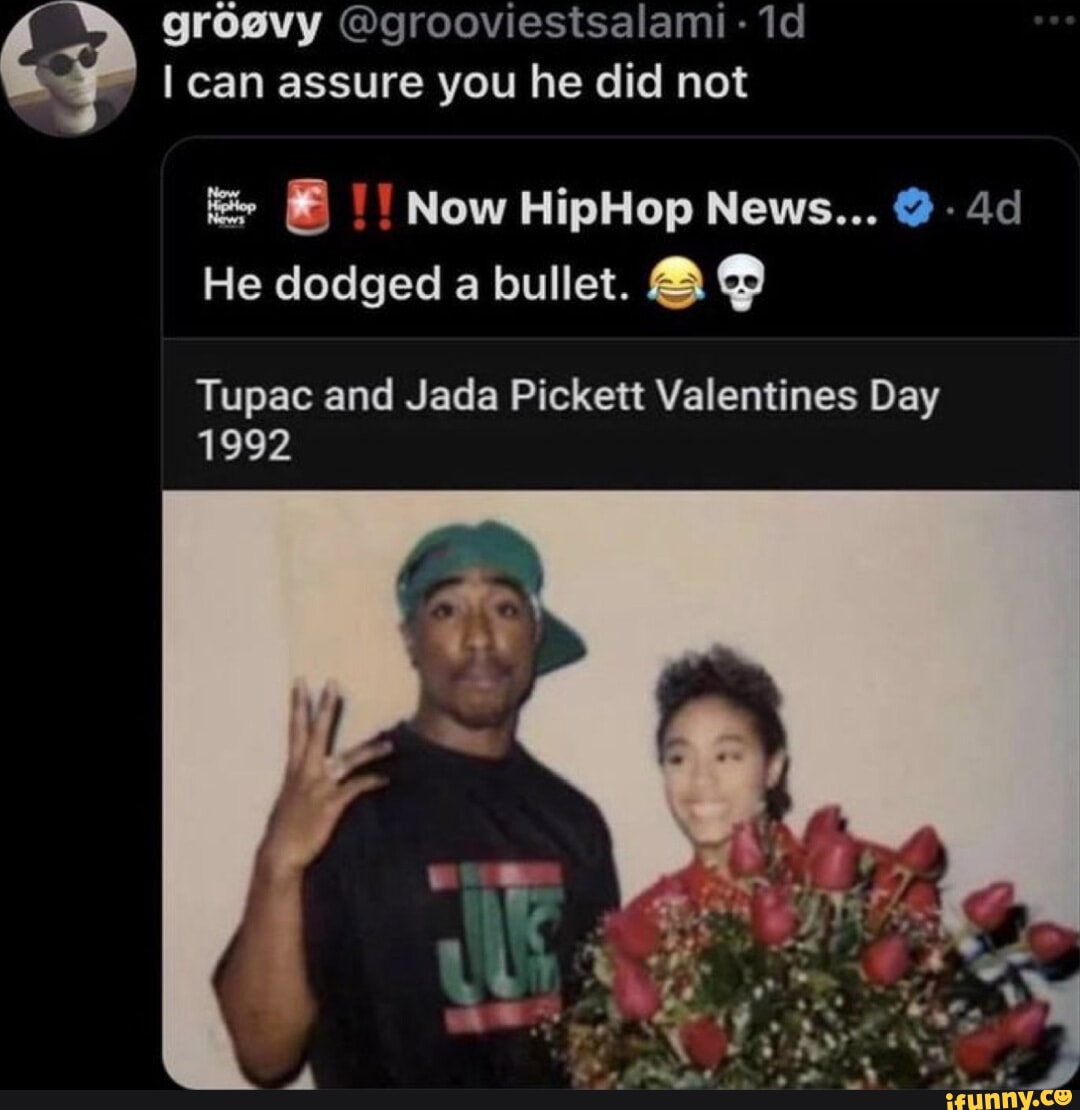Click the gröøvy display name

point(242,24)
